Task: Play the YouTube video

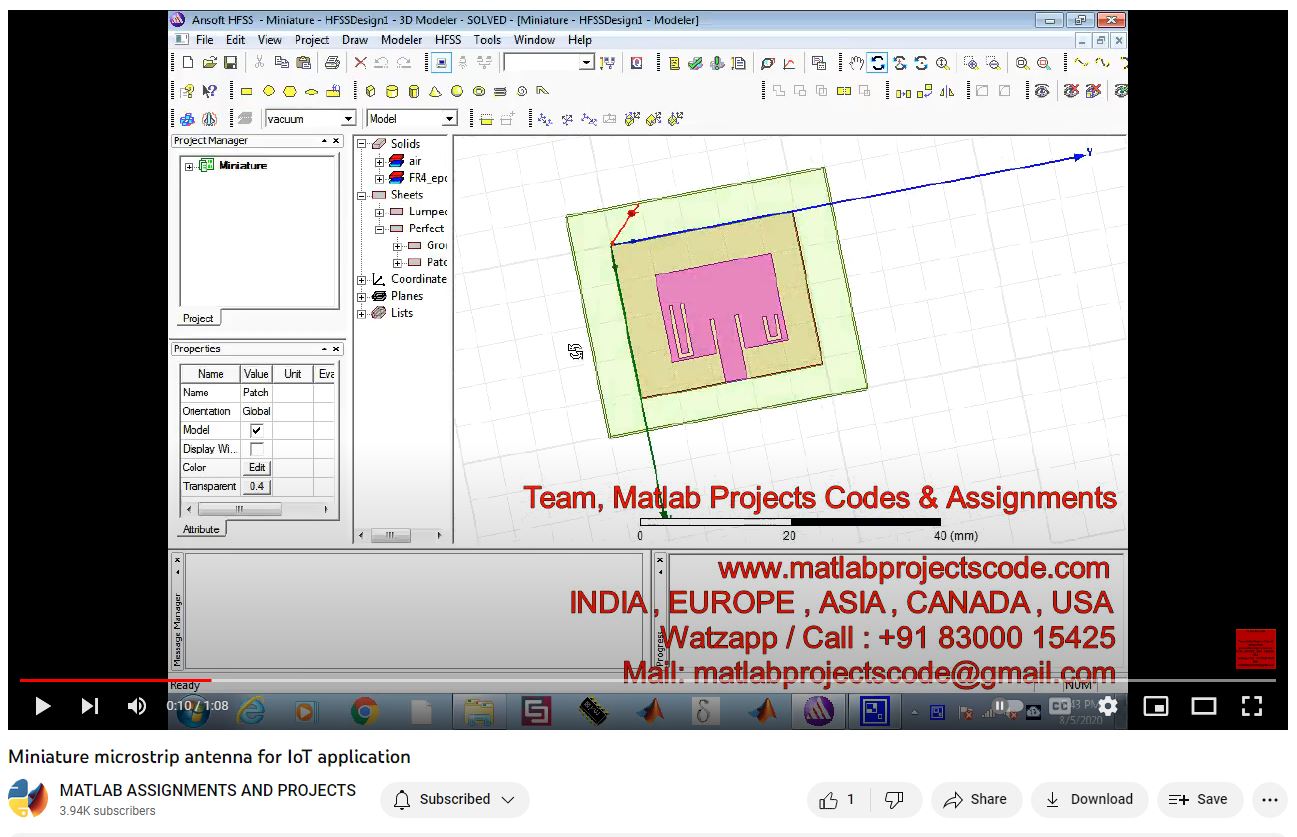Action: coord(42,707)
